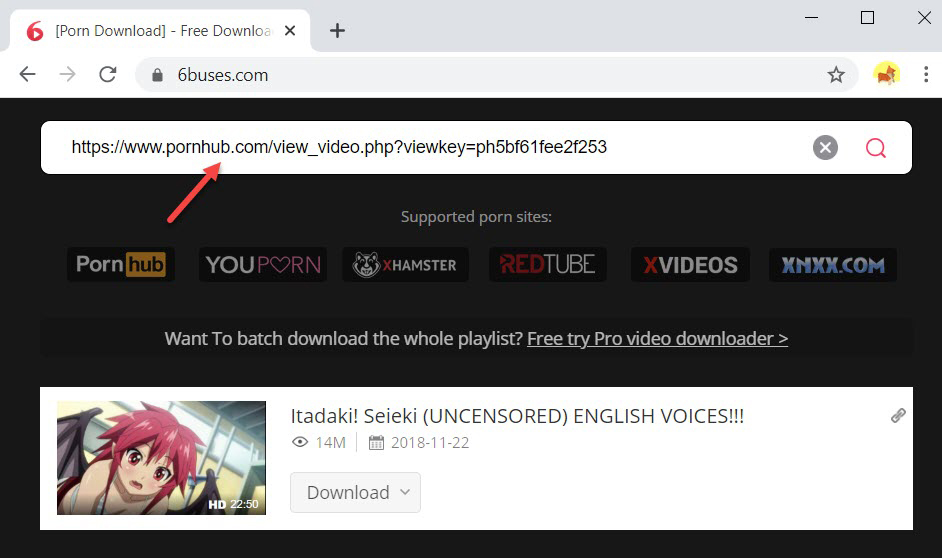Expand the Download options dropdown

coord(355,493)
